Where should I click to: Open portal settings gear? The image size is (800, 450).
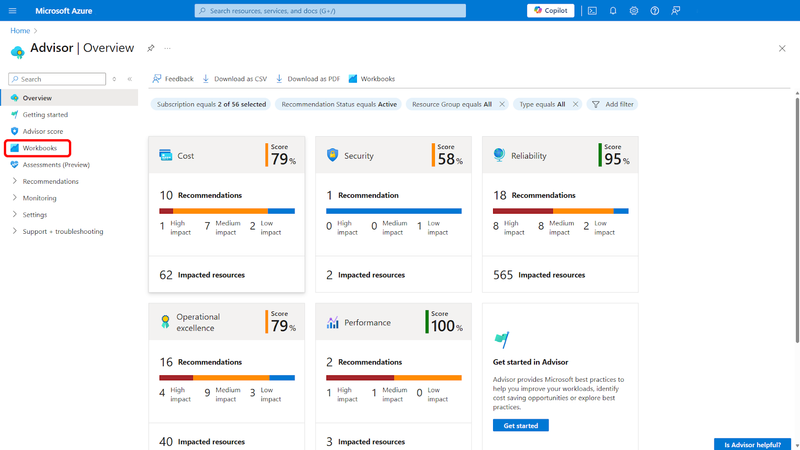[x=634, y=11]
